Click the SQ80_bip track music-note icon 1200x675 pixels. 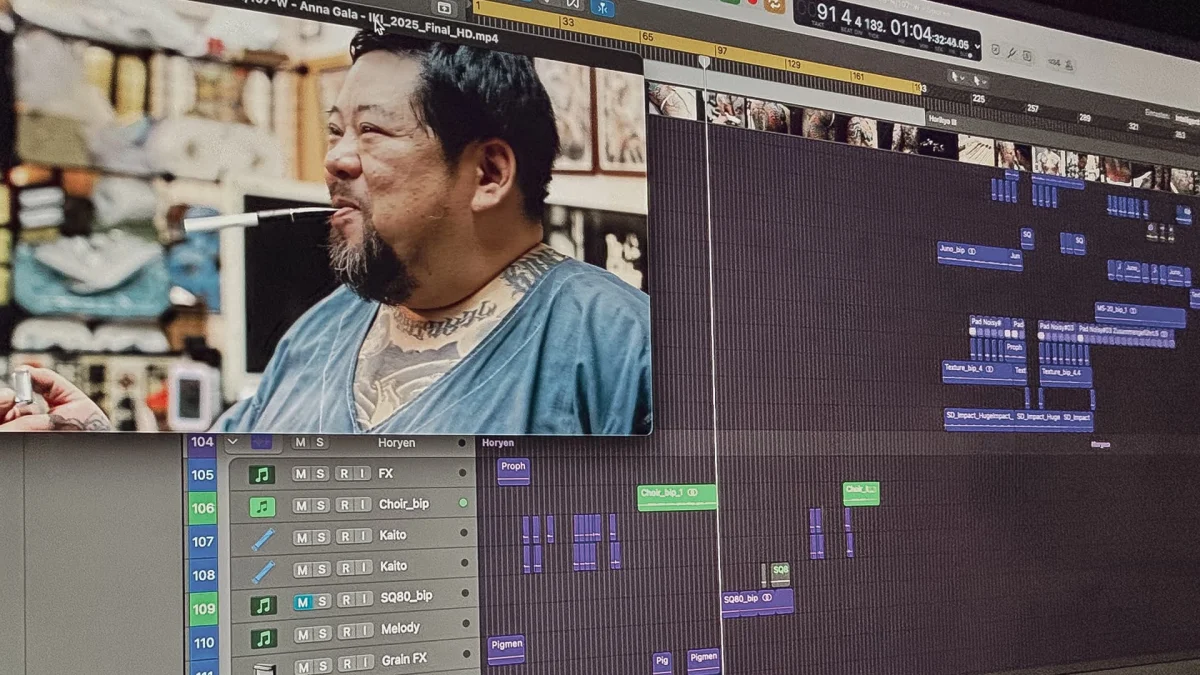pos(263,605)
